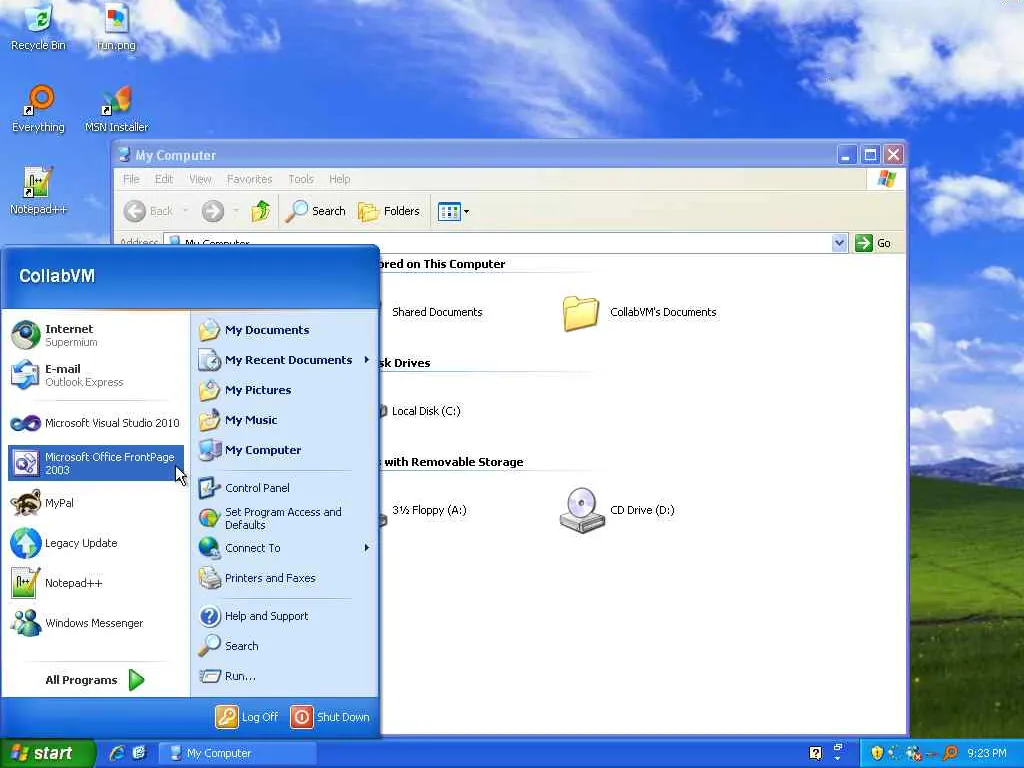Open Help menu in My Computer
1024x768 pixels.
(x=339, y=179)
